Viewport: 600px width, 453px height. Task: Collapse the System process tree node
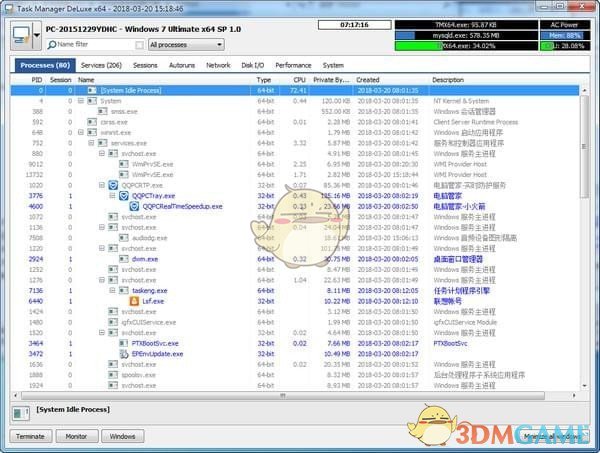click(81, 101)
